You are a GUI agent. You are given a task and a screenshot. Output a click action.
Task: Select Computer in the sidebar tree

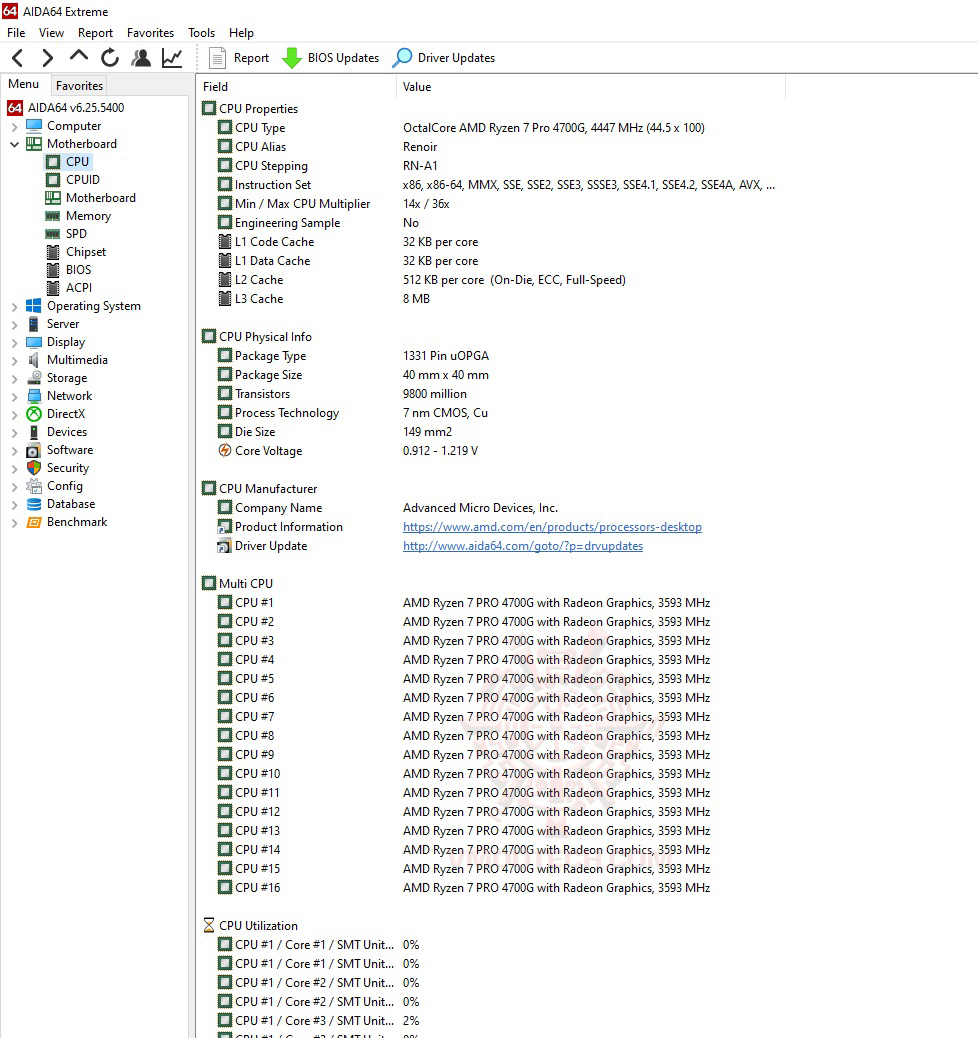[64, 126]
